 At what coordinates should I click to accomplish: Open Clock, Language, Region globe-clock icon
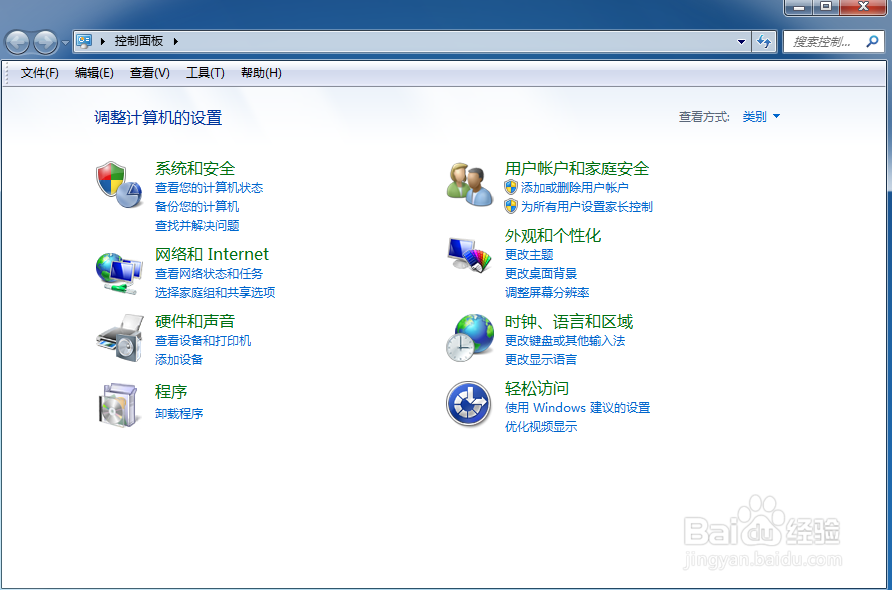(x=470, y=338)
